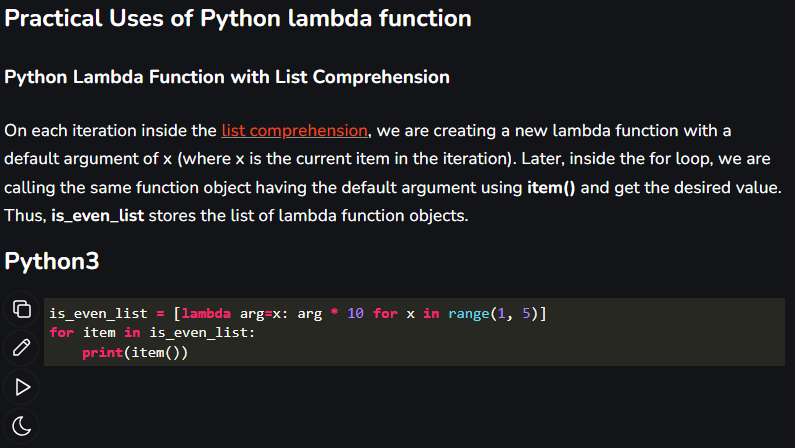Copy the code snippet with the copy icon

(x=22, y=309)
